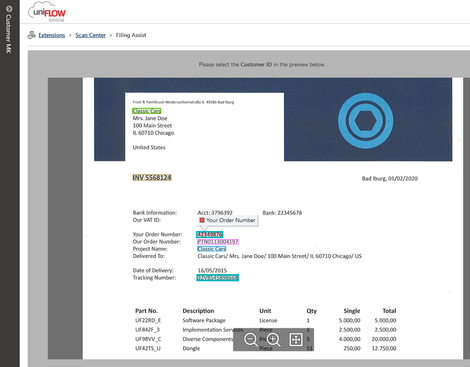Image resolution: width=470 pixels, height=367 pixels.
Task: Open the Extensions breadcrumb link
Action: tap(52, 35)
